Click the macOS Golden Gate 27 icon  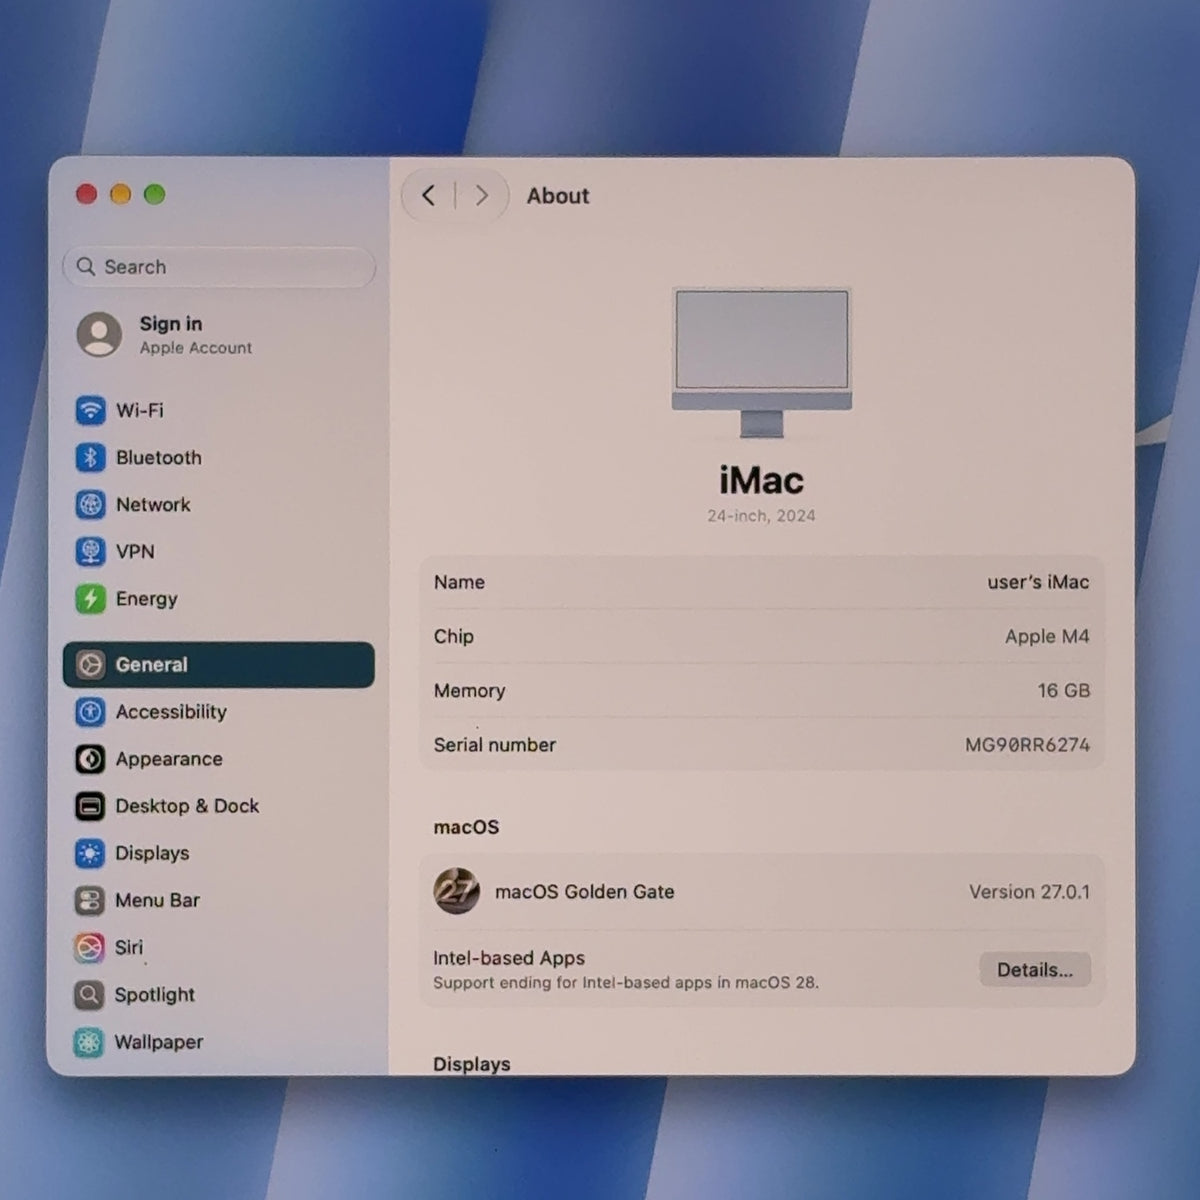(x=456, y=891)
